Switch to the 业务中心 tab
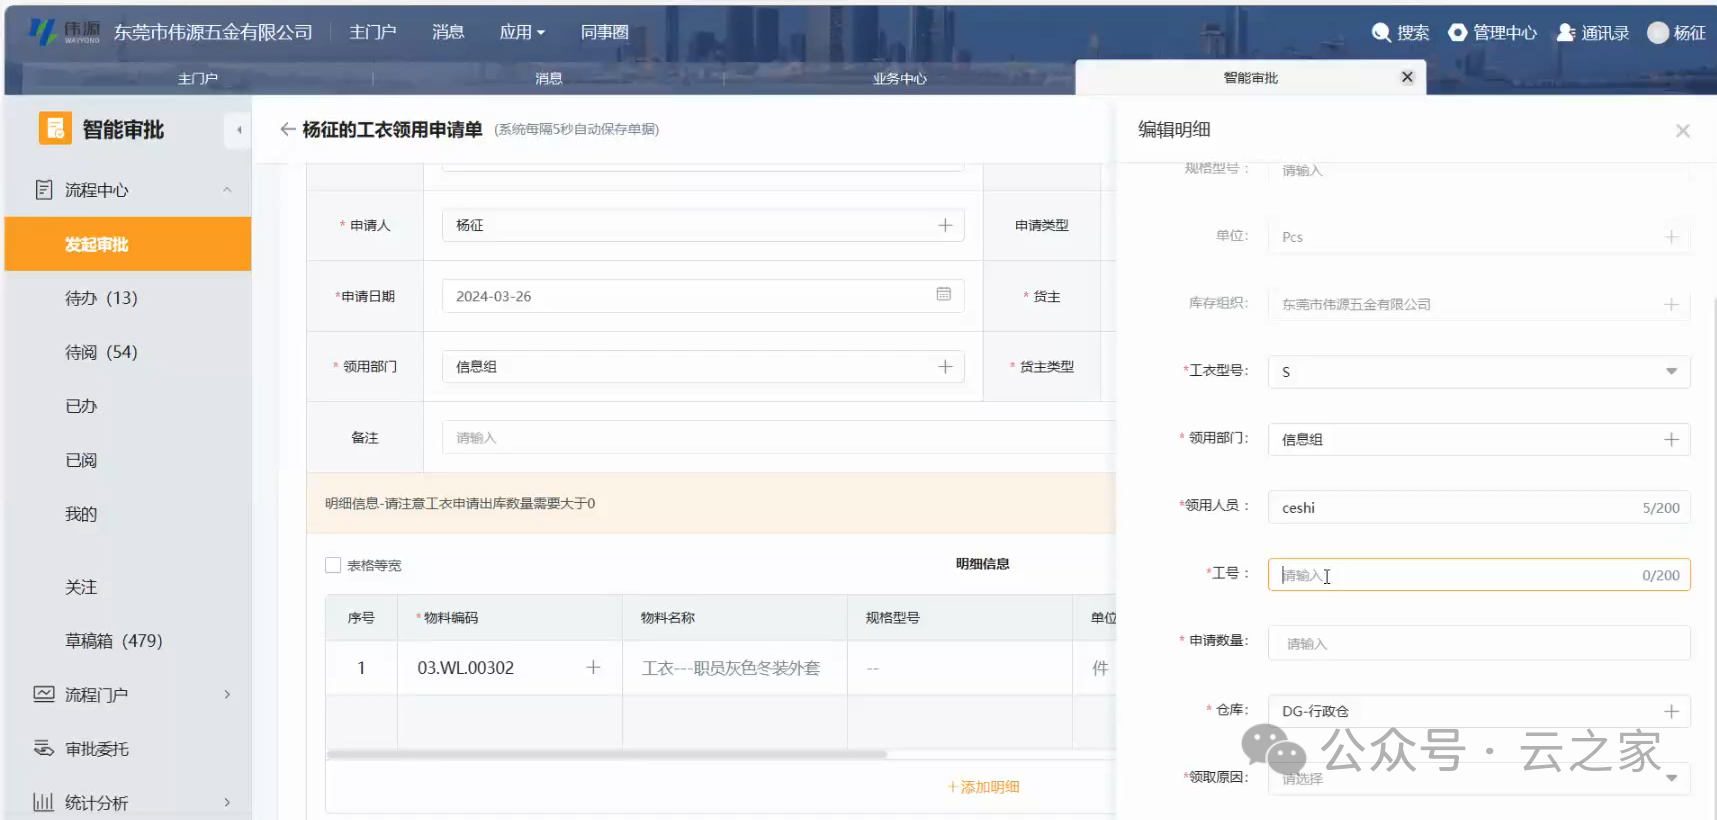The width and height of the screenshot is (1717, 820). [899, 78]
